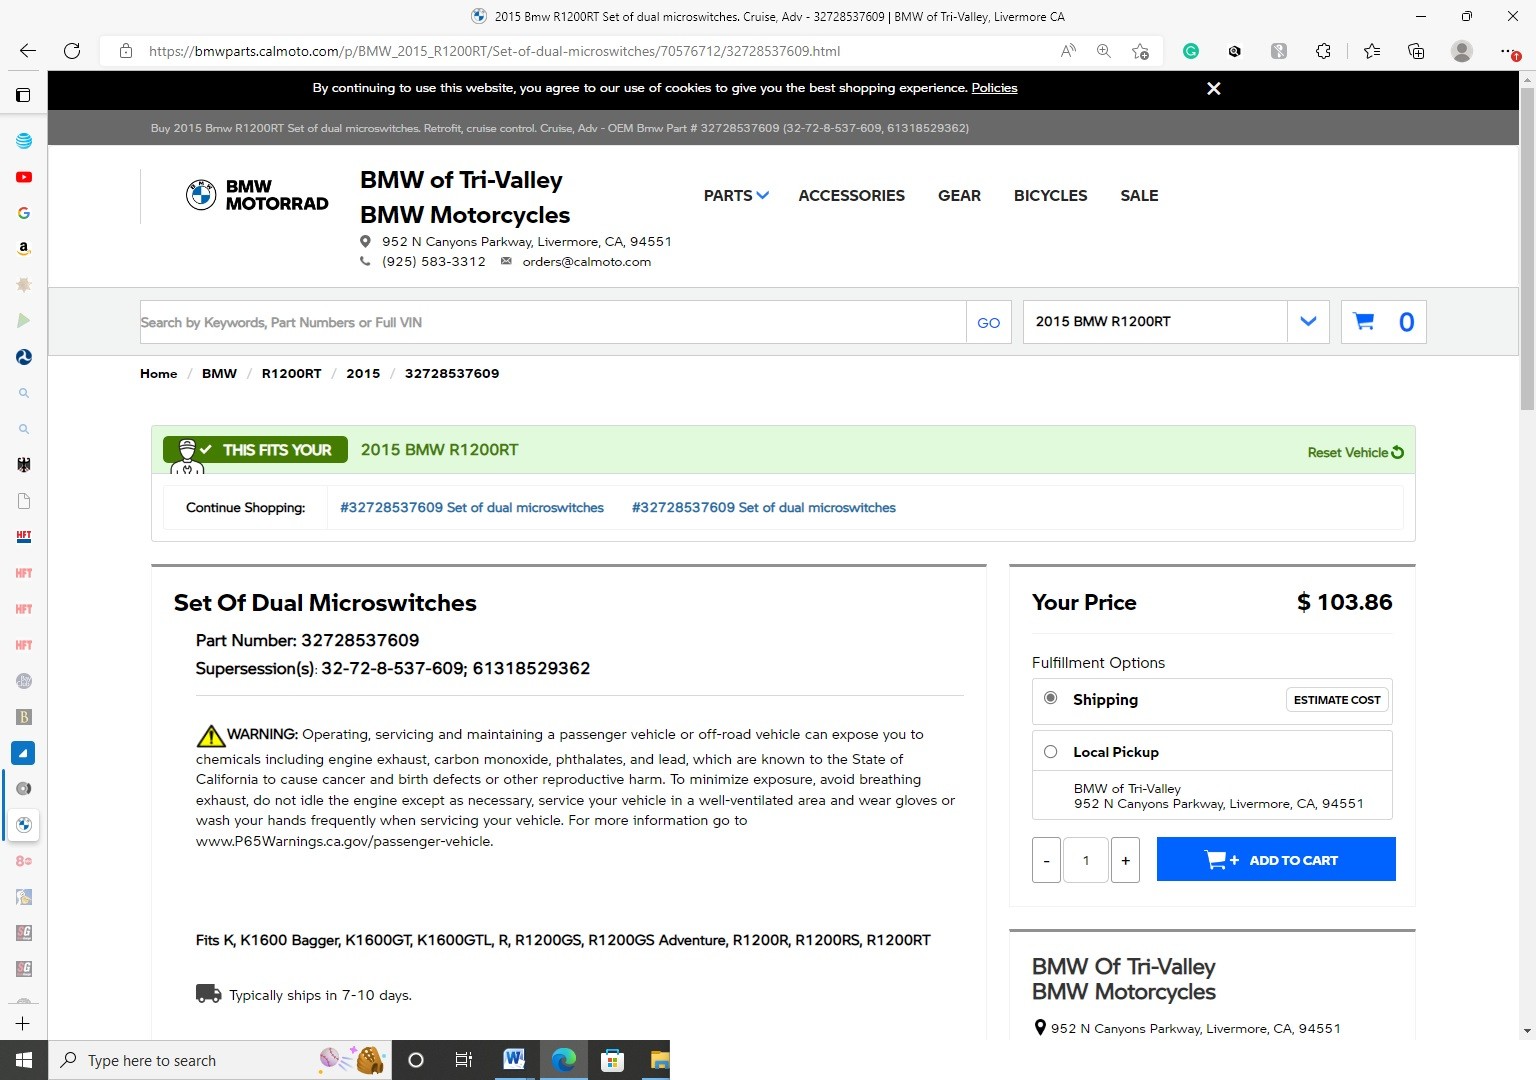Go to the R1200RT breadcrumb
This screenshot has height=1080, width=1536.
pos(291,373)
